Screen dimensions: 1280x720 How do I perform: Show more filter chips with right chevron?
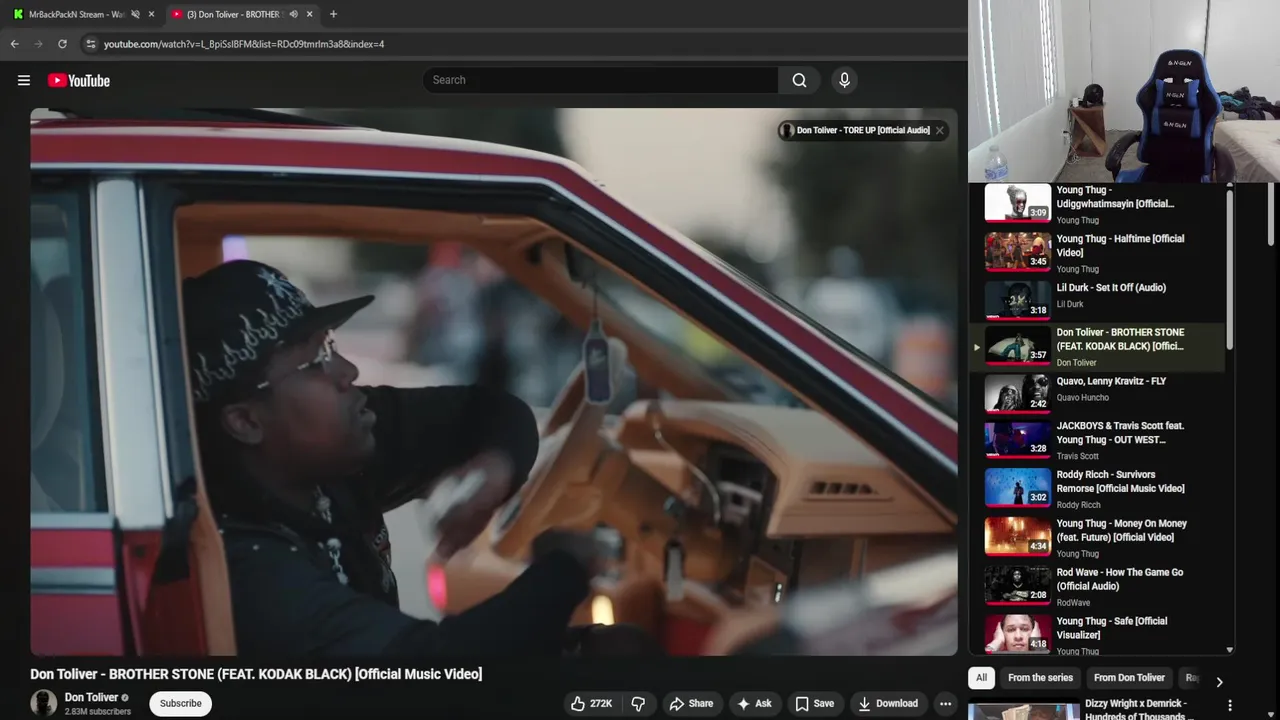click(1219, 682)
